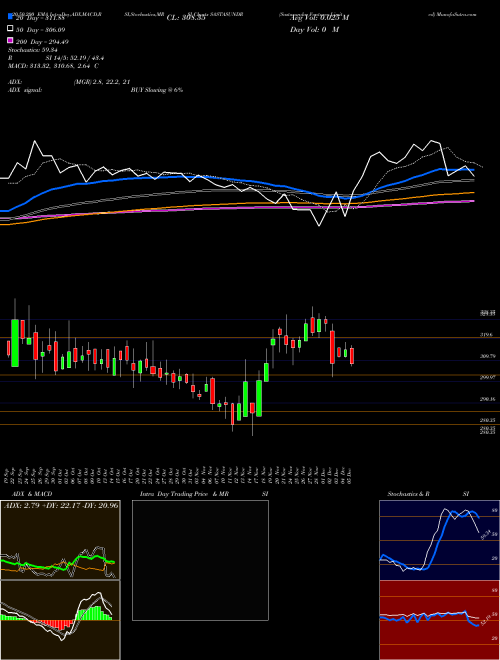Select the '200 Day = 294.49' legend text
The width and height of the screenshot is (500, 660).
click(43, 42)
